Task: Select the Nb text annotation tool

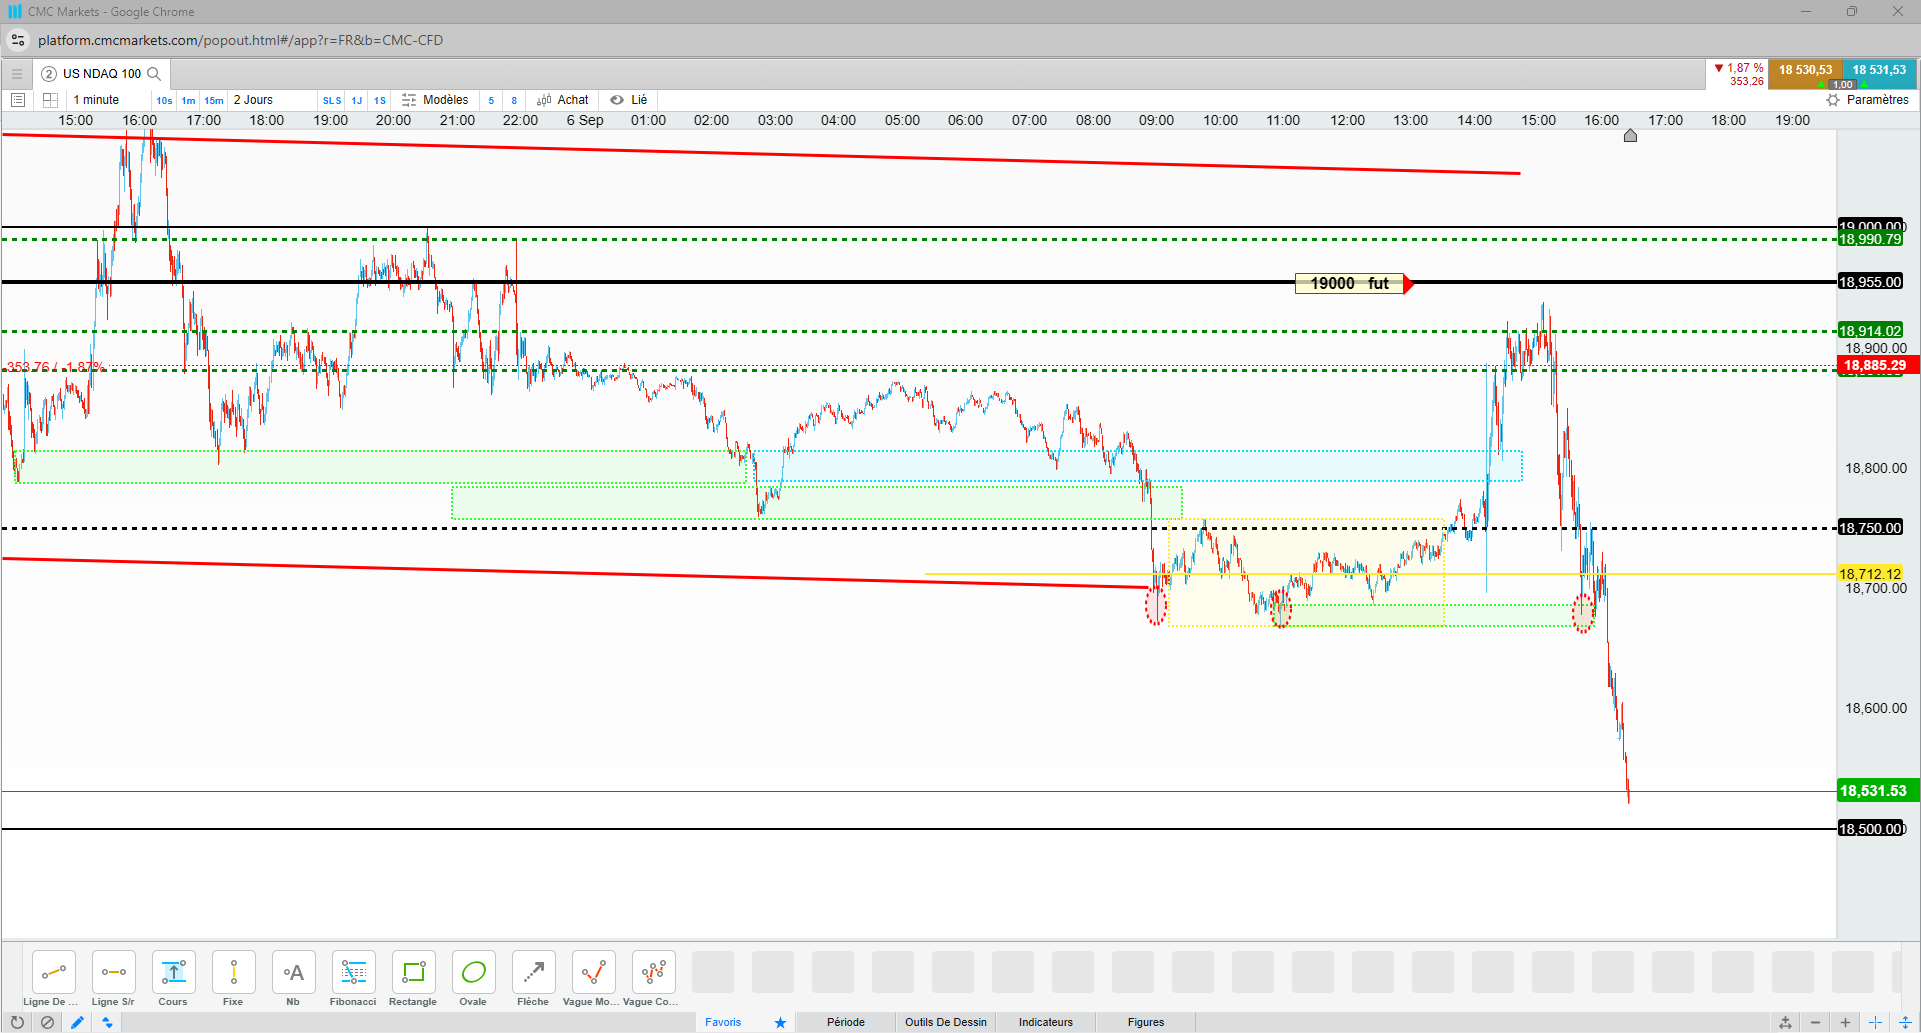Action: [x=294, y=972]
